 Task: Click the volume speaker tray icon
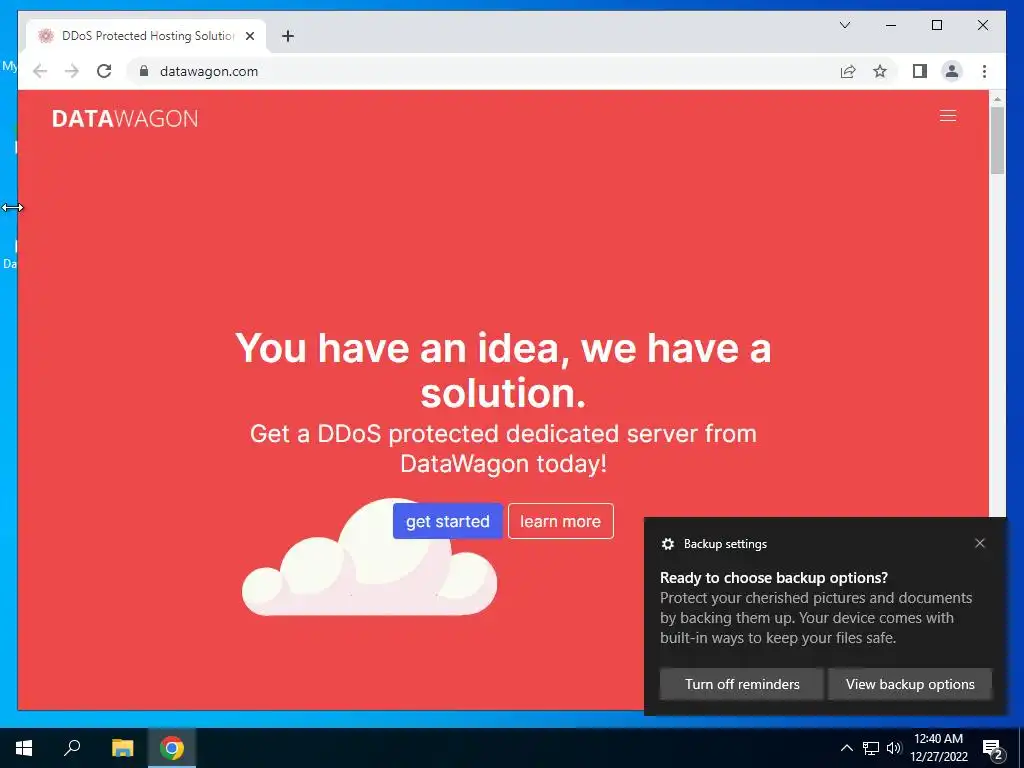click(894, 748)
